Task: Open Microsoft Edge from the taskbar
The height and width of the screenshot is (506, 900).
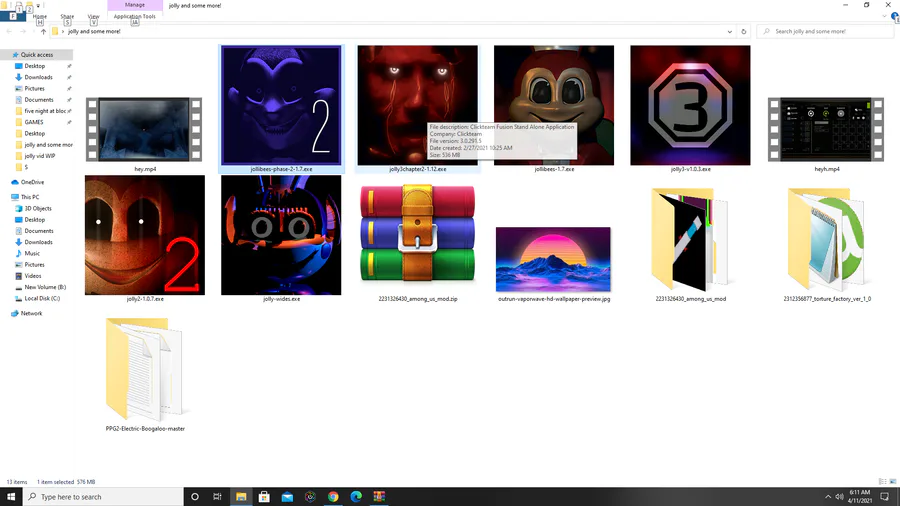Action: (x=356, y=497)
